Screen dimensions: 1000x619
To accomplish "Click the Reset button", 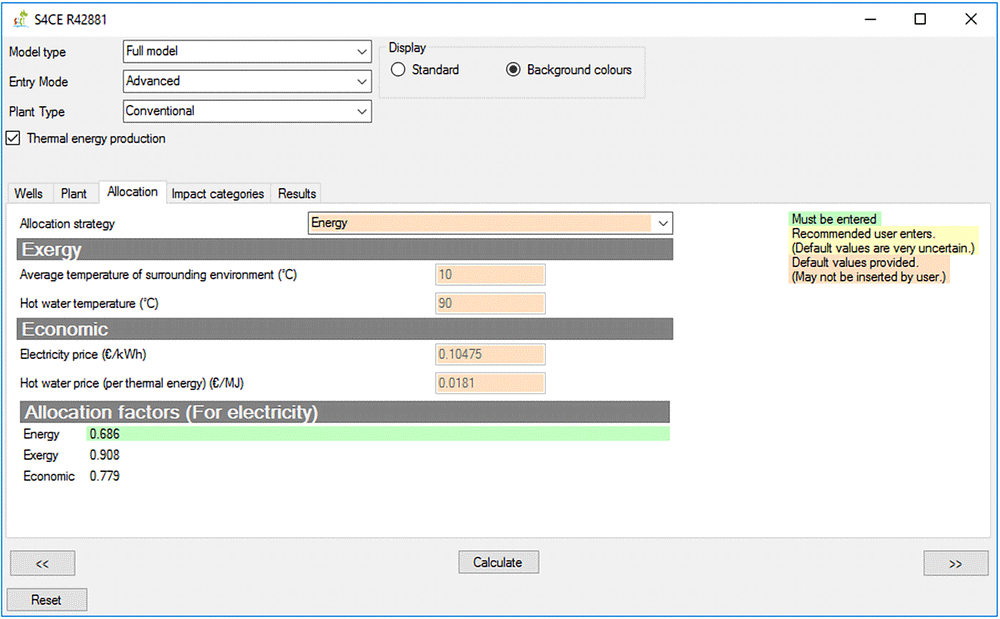I will (x=47, y=600).
